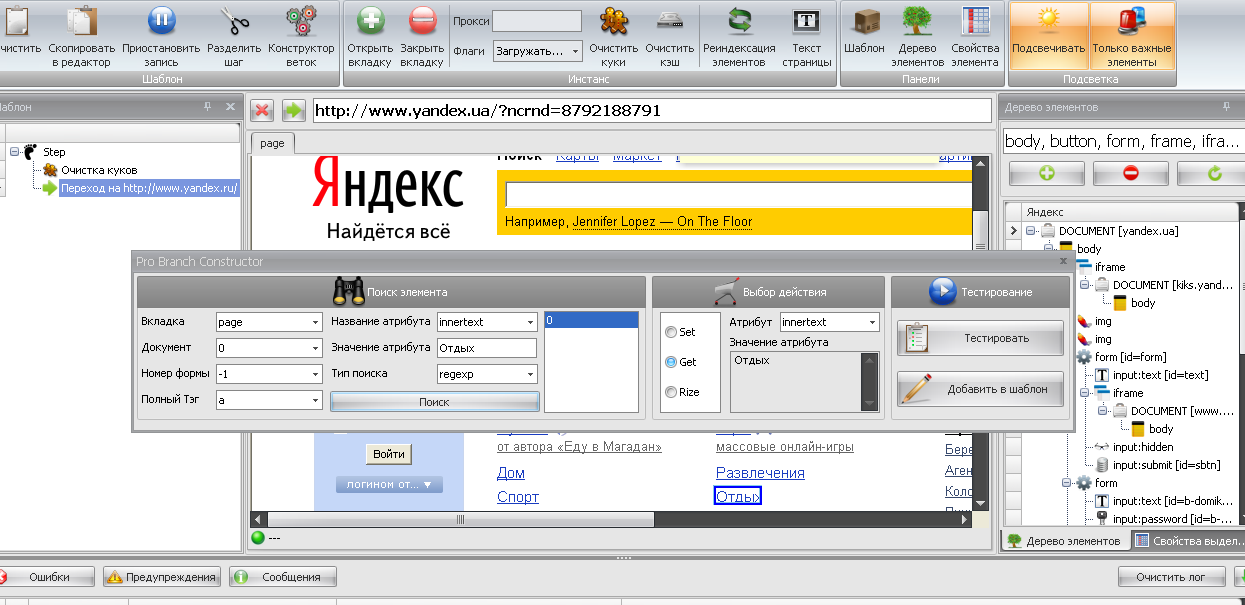Switch to Свойства выделенного bottom tab
1245x605 pixels.
pyautogui.click(x=1188, y=541)
